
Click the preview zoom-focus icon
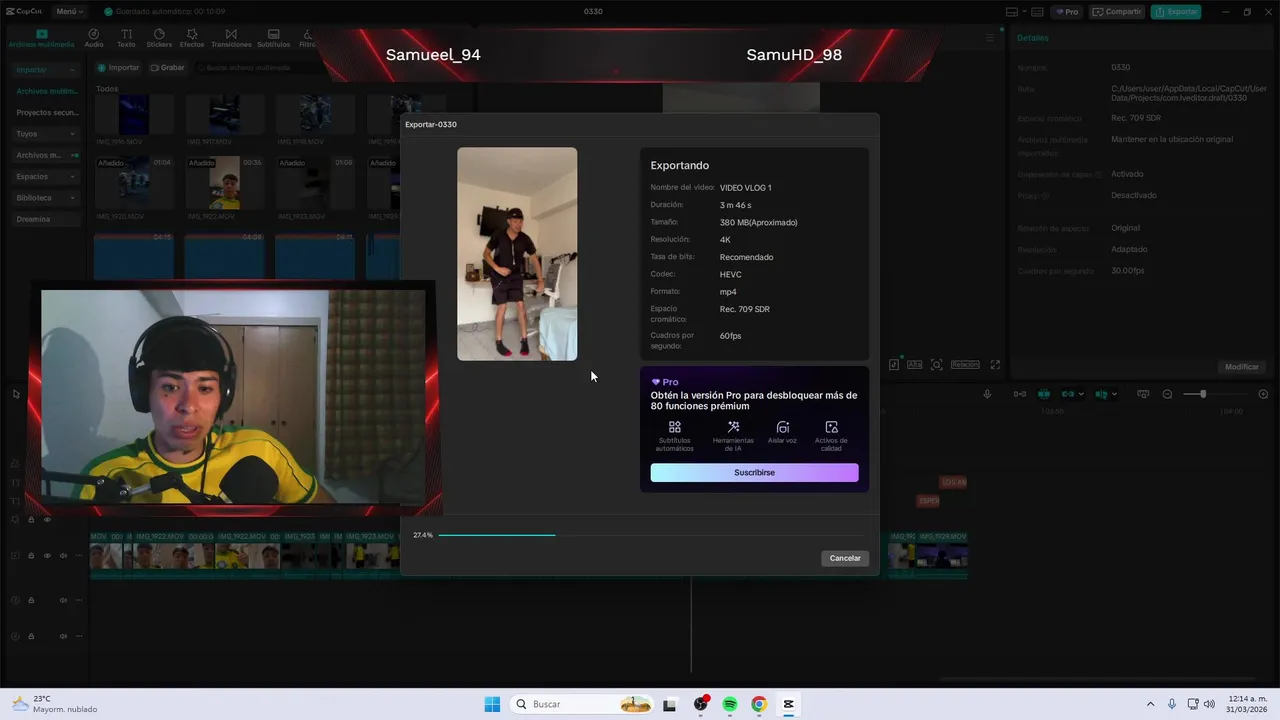point(937,365)
